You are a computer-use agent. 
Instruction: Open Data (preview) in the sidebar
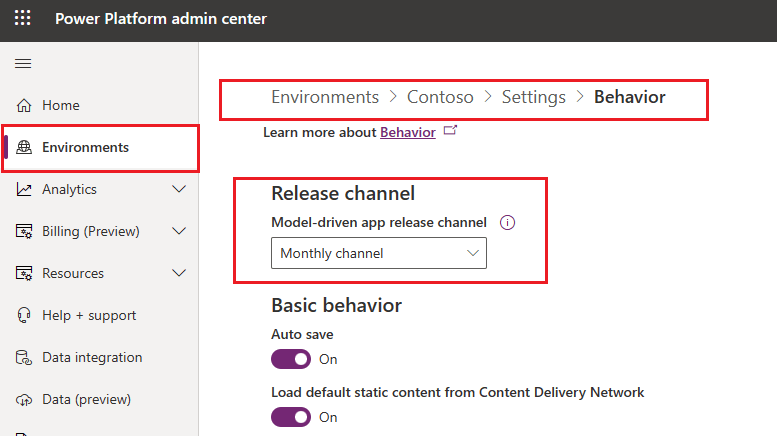pos(86,399)
